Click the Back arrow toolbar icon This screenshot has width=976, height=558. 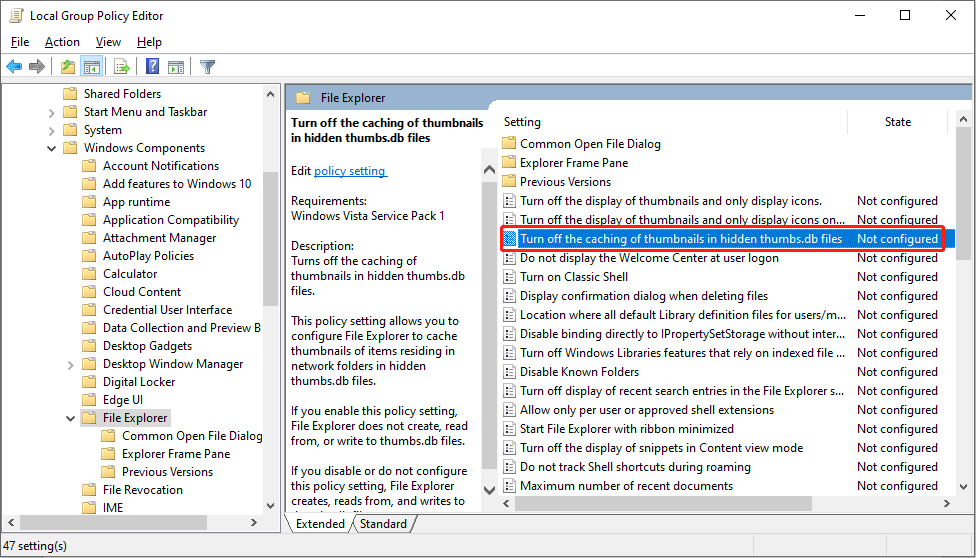click(14, 66)
